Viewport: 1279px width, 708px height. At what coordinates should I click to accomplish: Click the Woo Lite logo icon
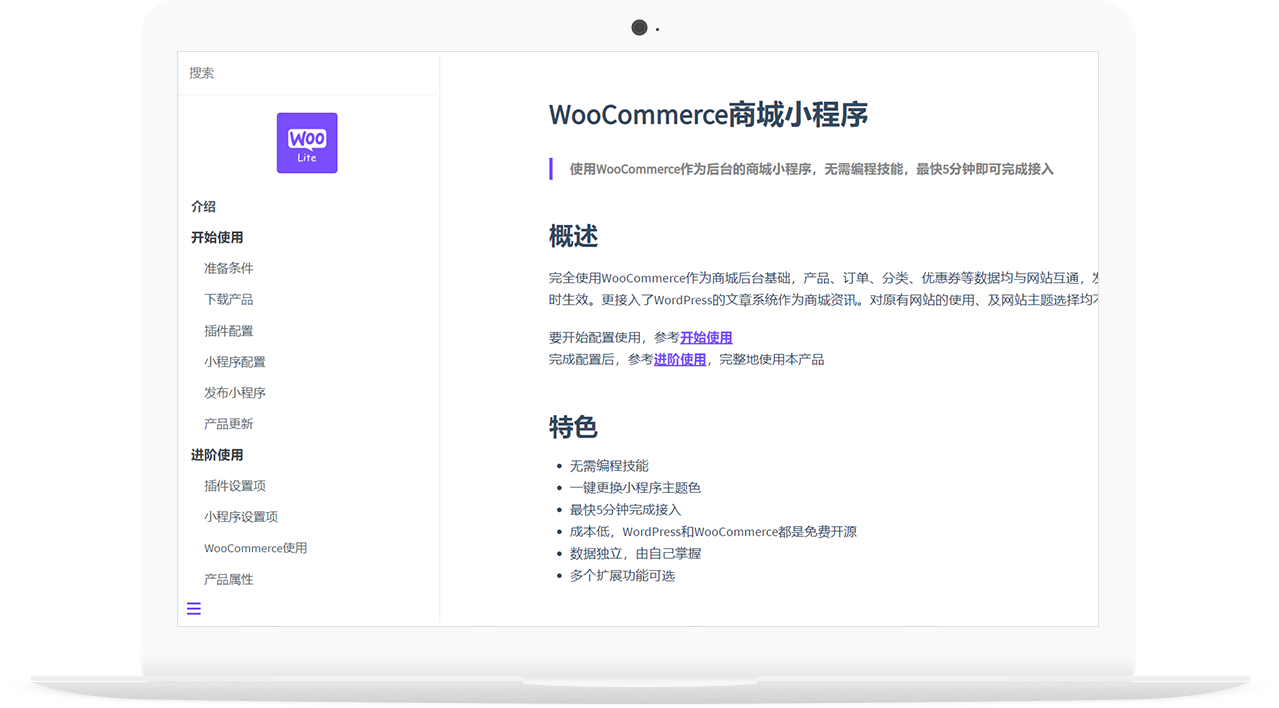306,142
